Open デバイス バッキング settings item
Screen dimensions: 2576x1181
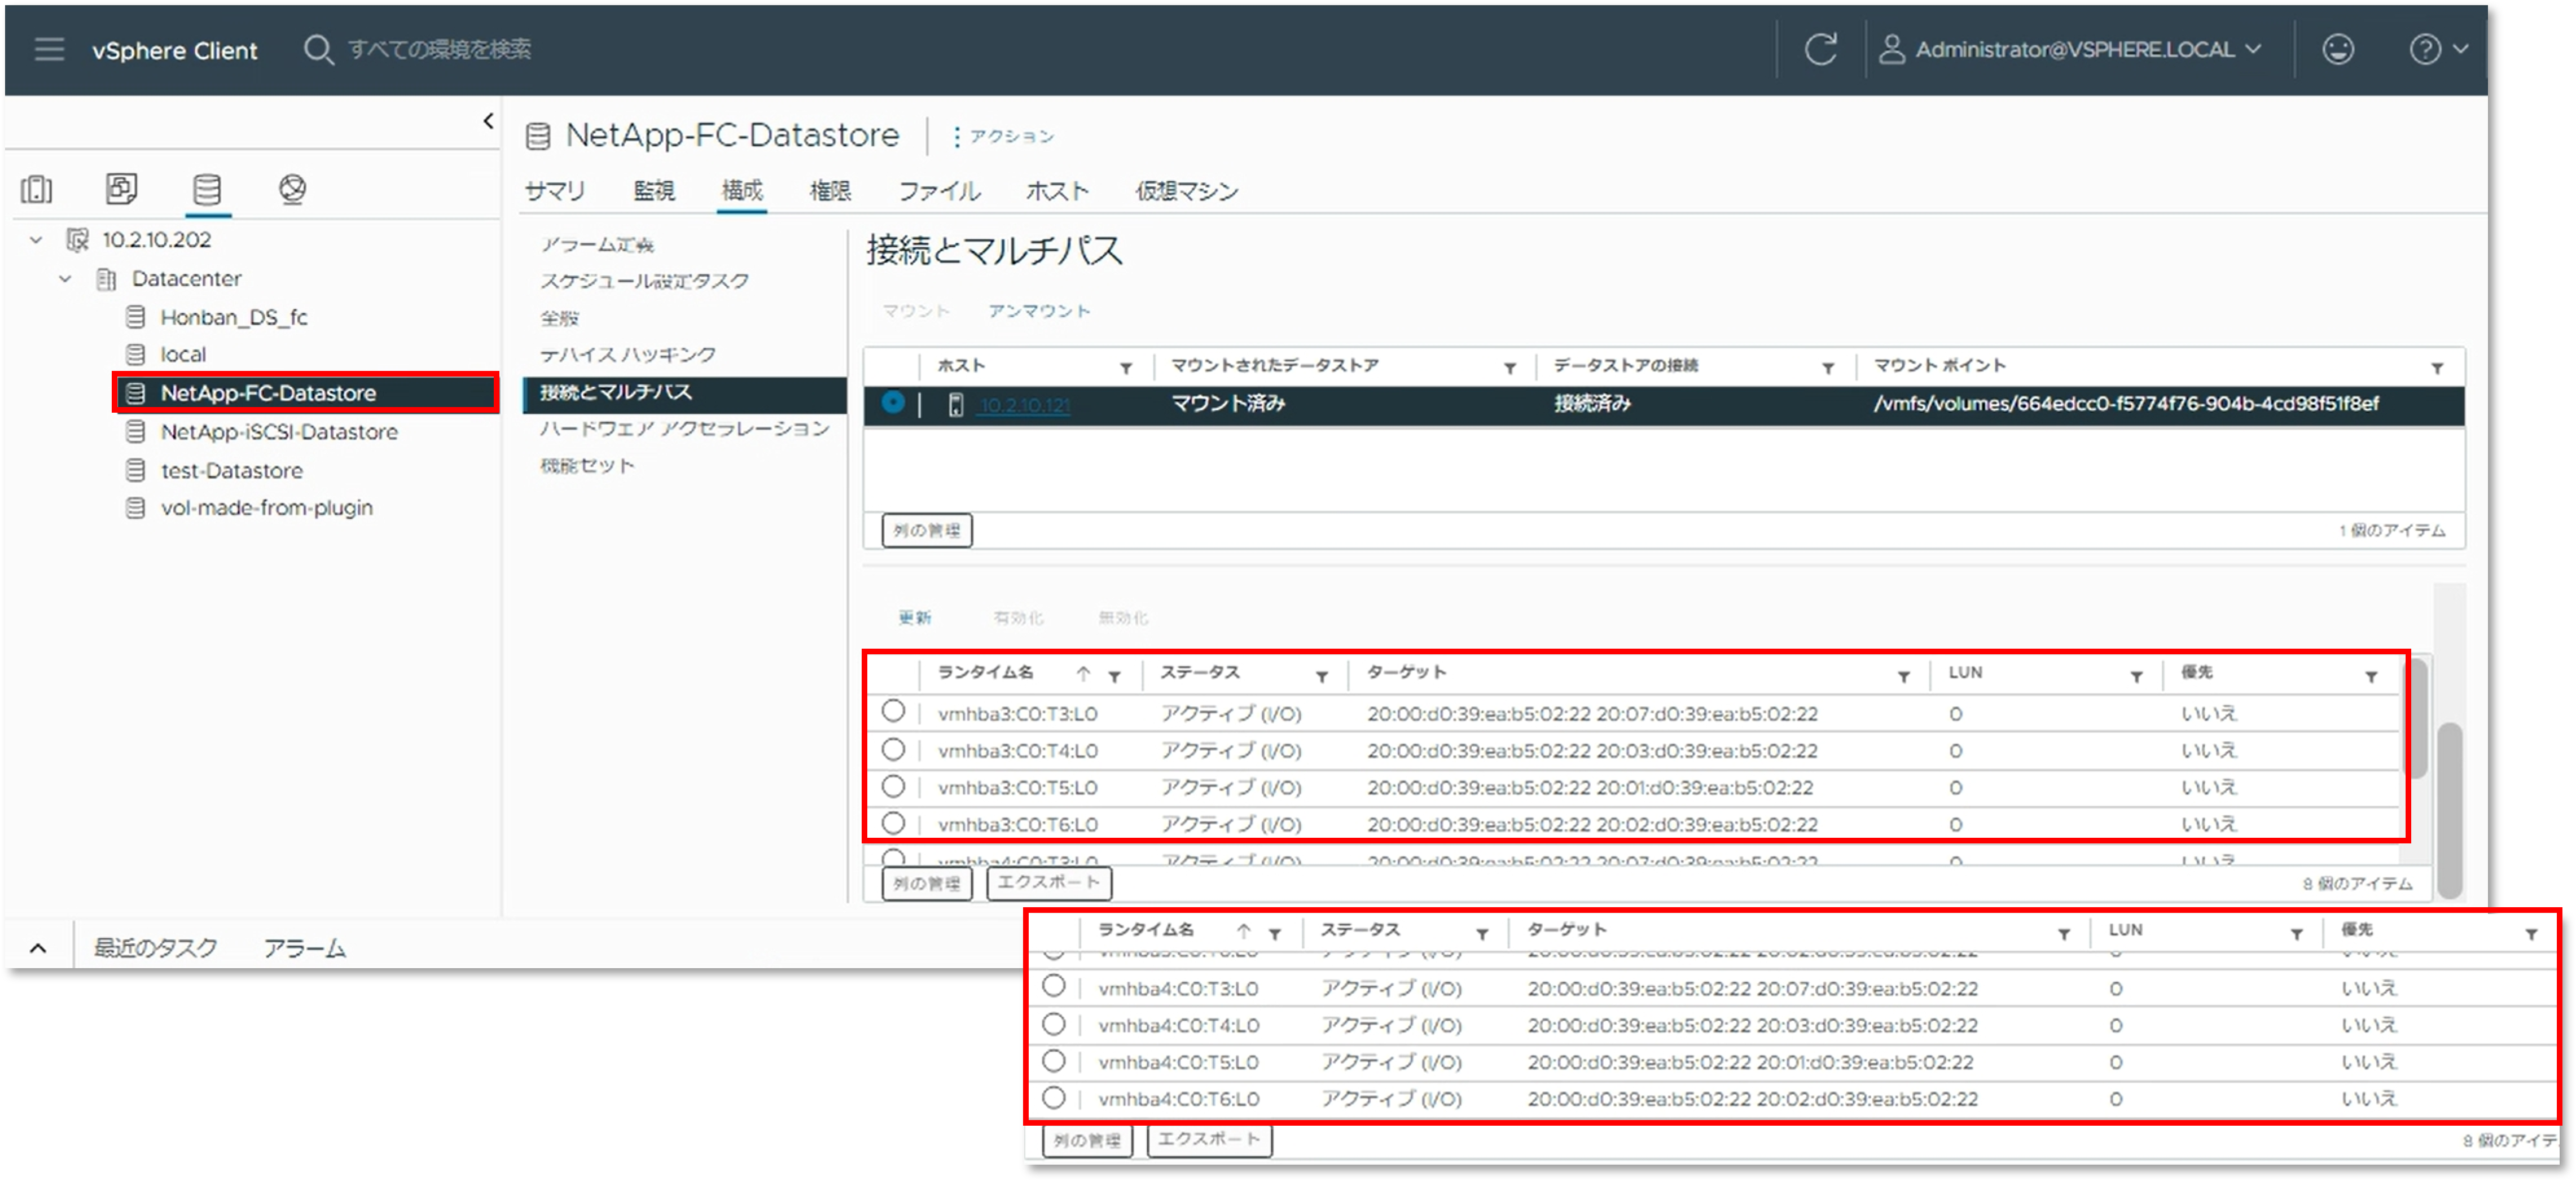tap(628, 355)
